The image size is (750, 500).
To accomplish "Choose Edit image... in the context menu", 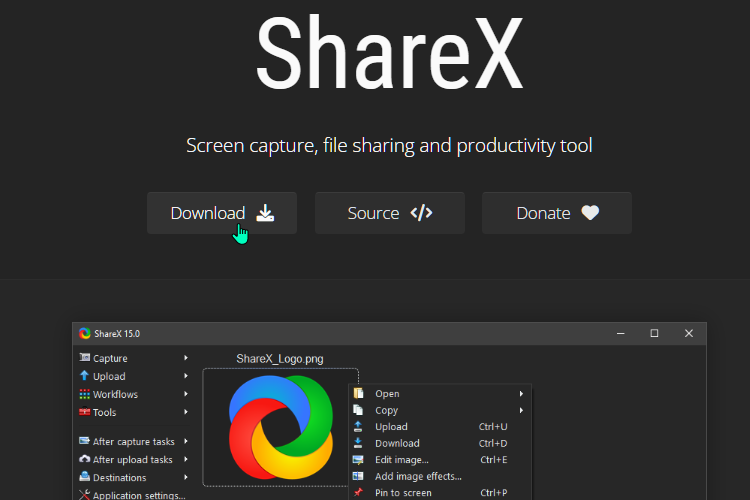I will [x=440, y=460].
